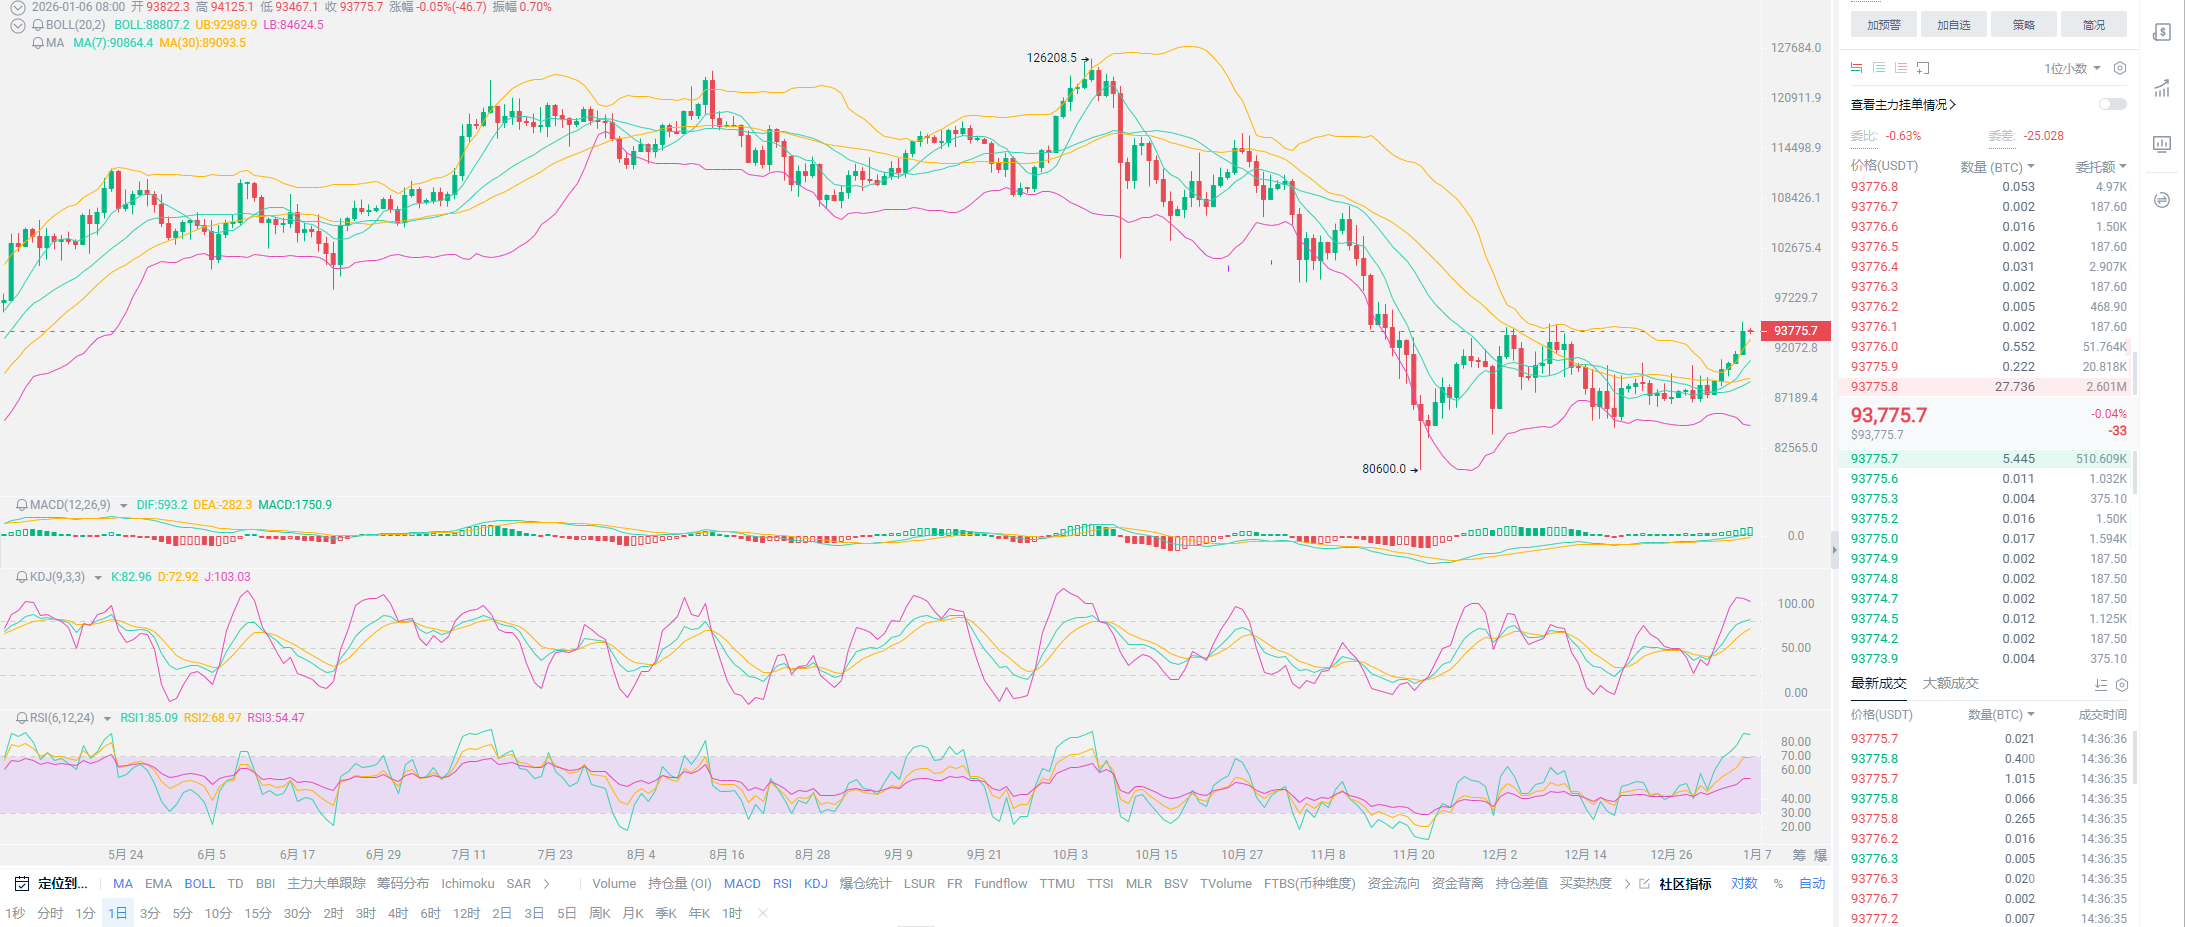The image size is (2185, 927).
Task: Open the order book settings hexagon icon
Action: point(2120,68)
